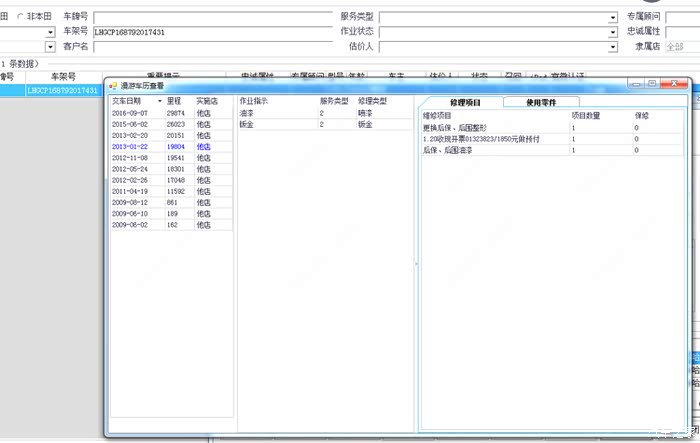
Task: Sort by the 交车日期 column header
Action: [130, 101]
